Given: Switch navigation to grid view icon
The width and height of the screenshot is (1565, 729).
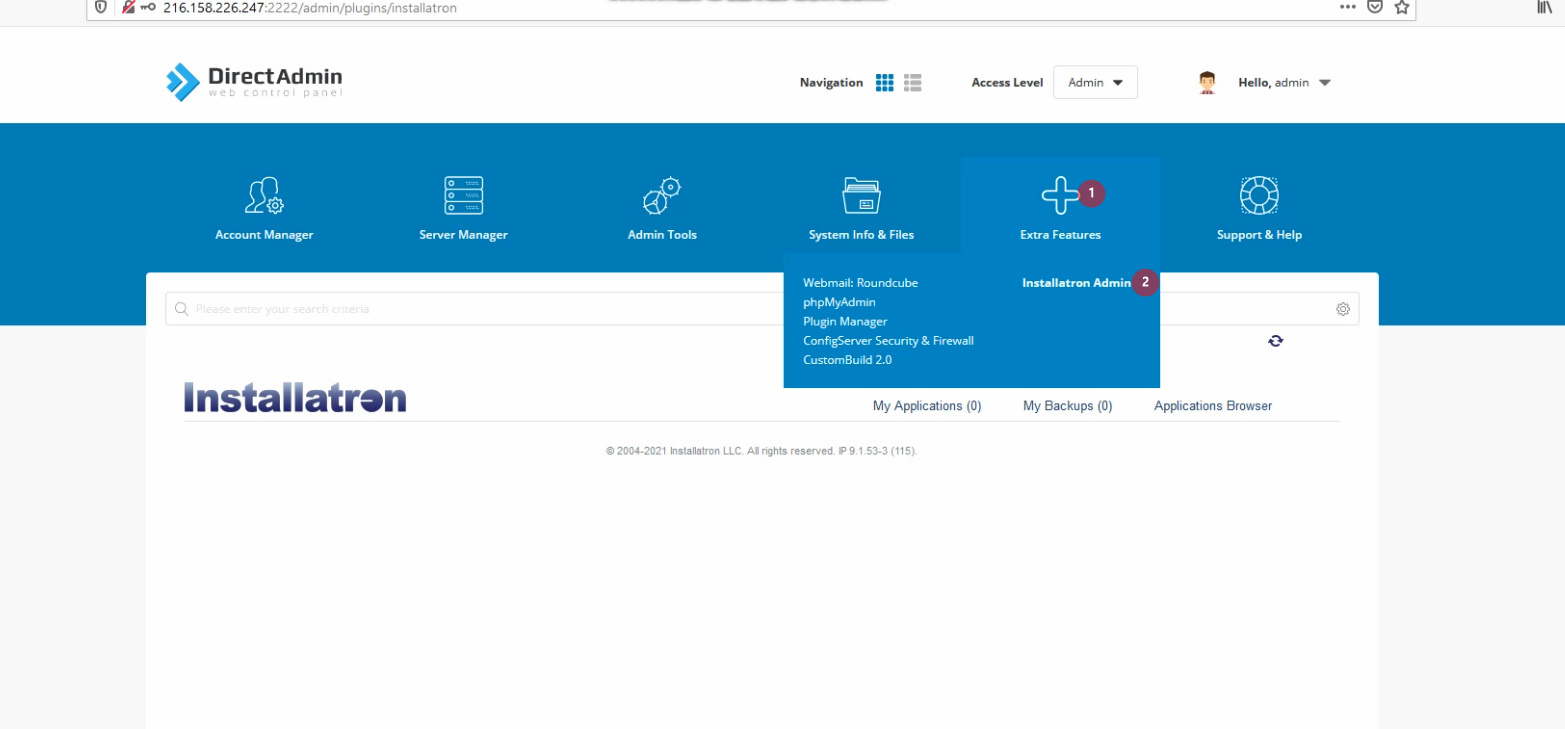Looking at the screenshot, I should pos(884,83).
